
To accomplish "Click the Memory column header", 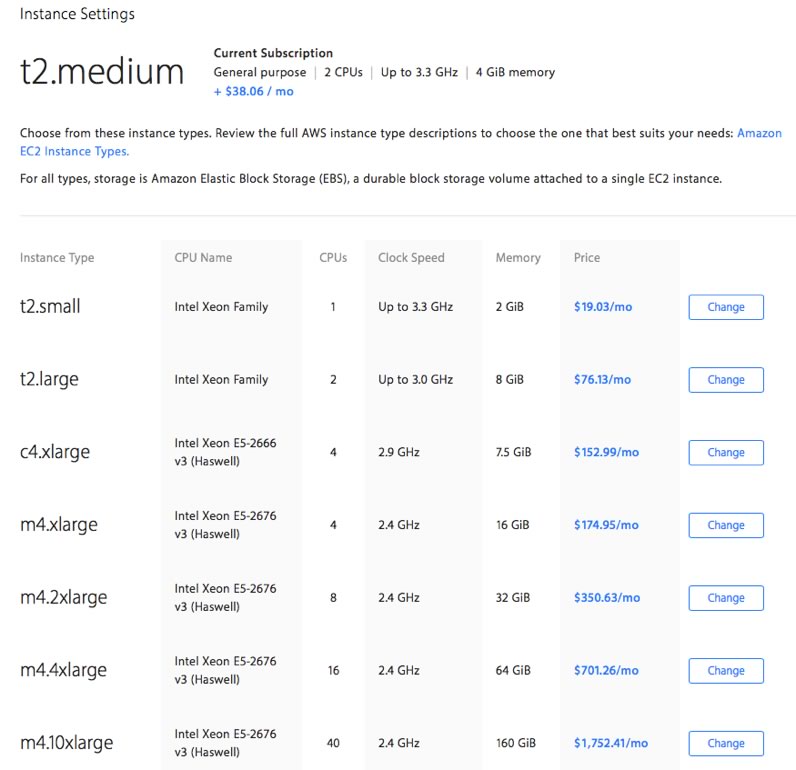I will click(518, 257).
